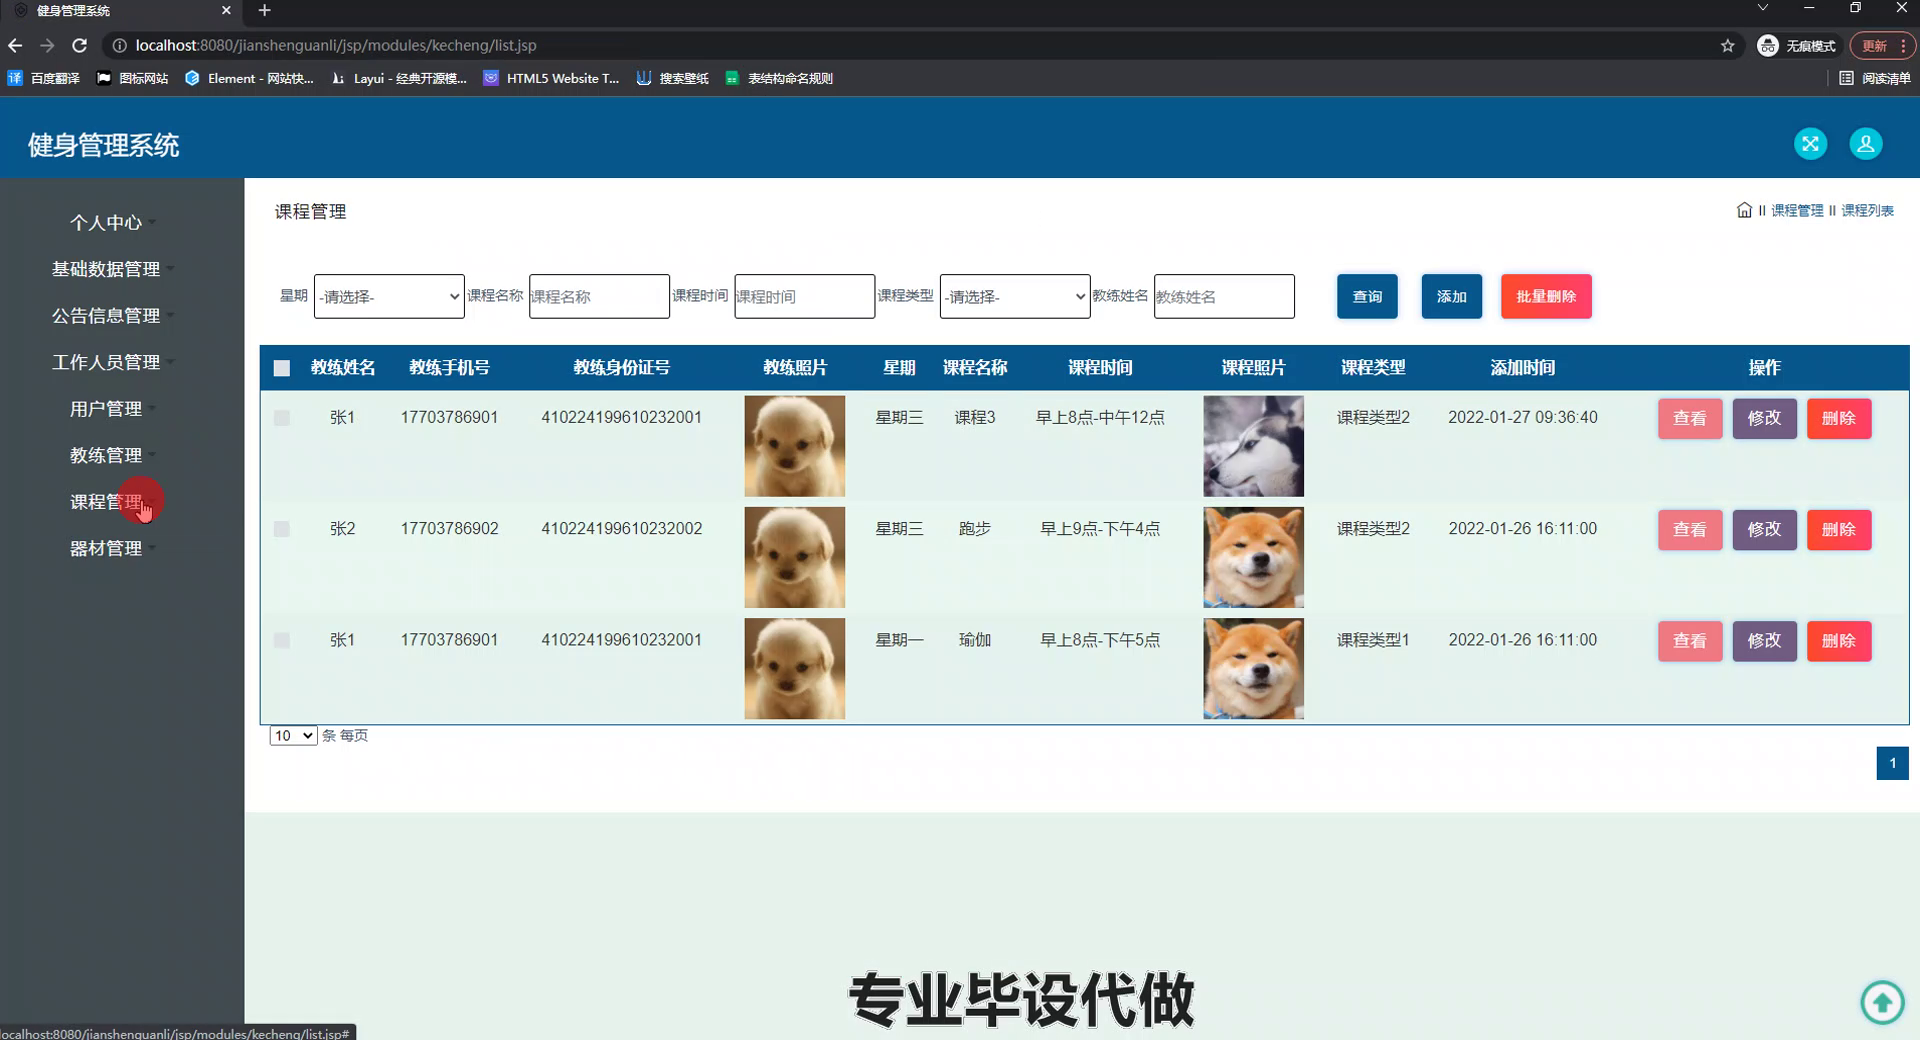Open the 搜索壁纸 bookmark

point(672,78)
